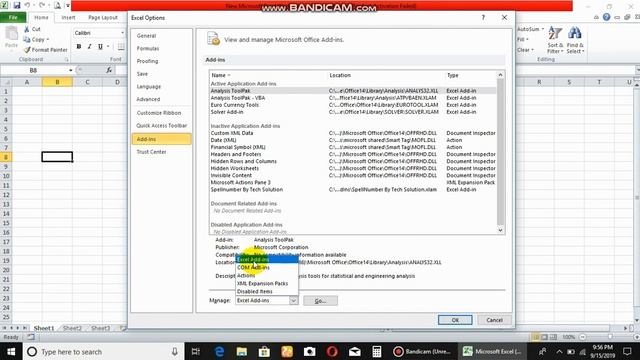
Task: Toggle Underline formatting in ribbon
Action: click(100, 47)
